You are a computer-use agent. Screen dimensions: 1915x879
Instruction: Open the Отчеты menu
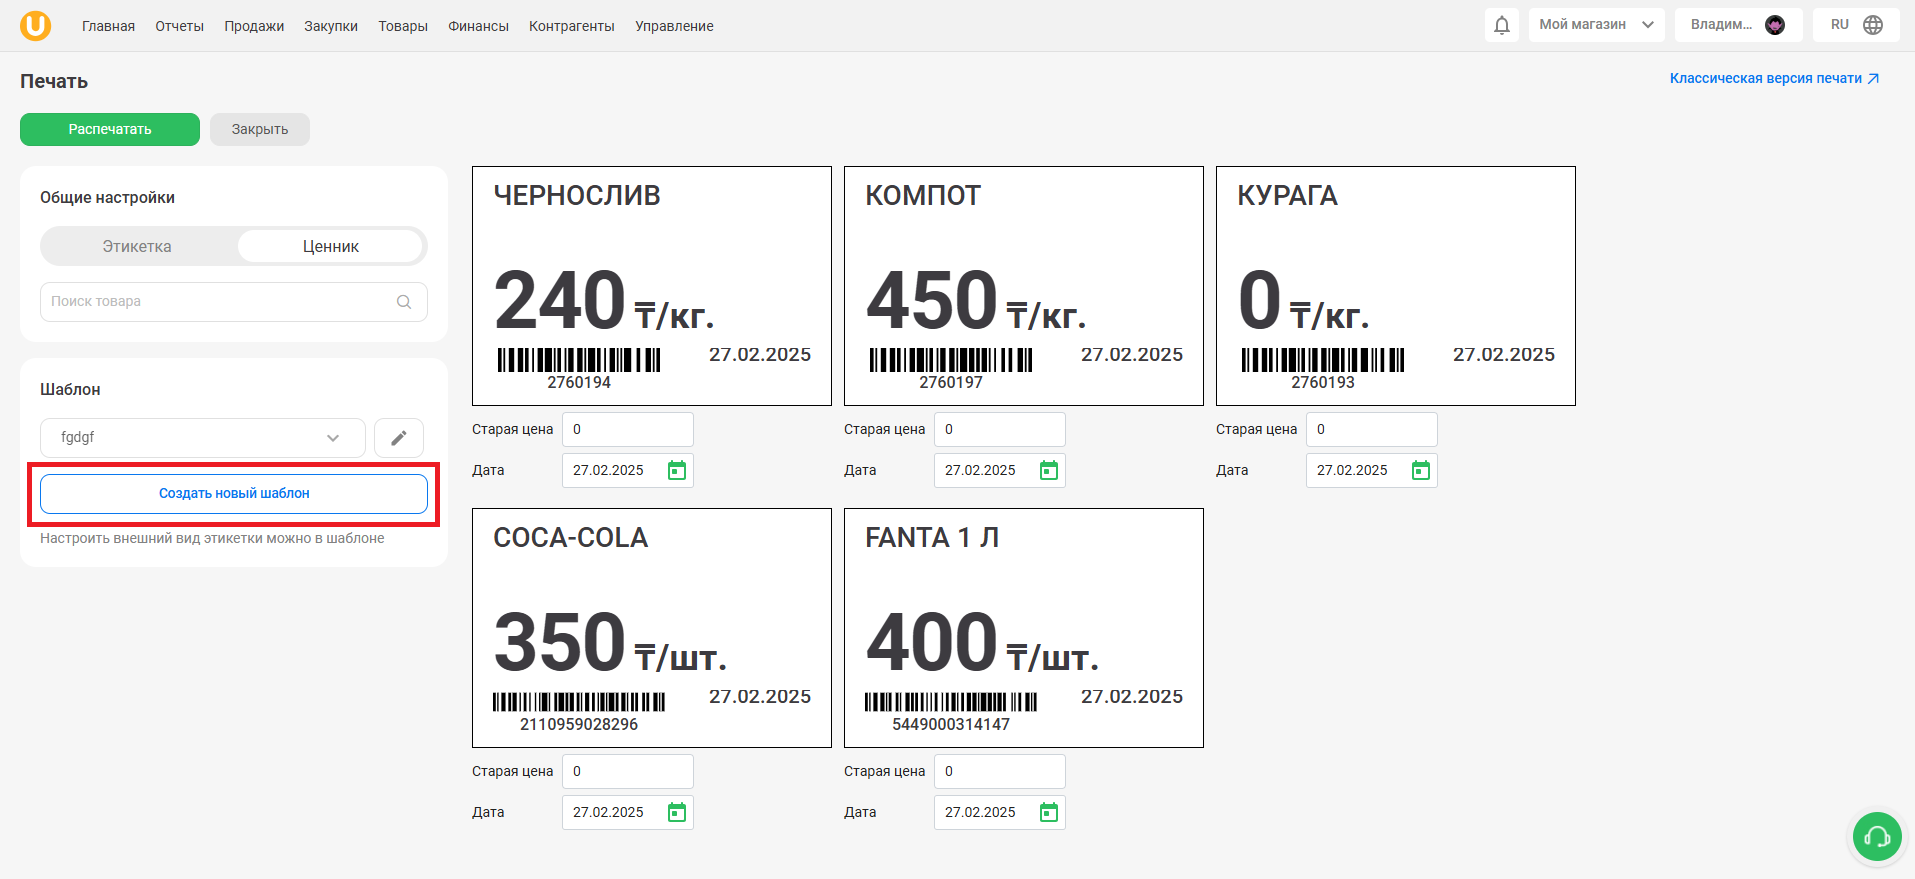[179, 26]
